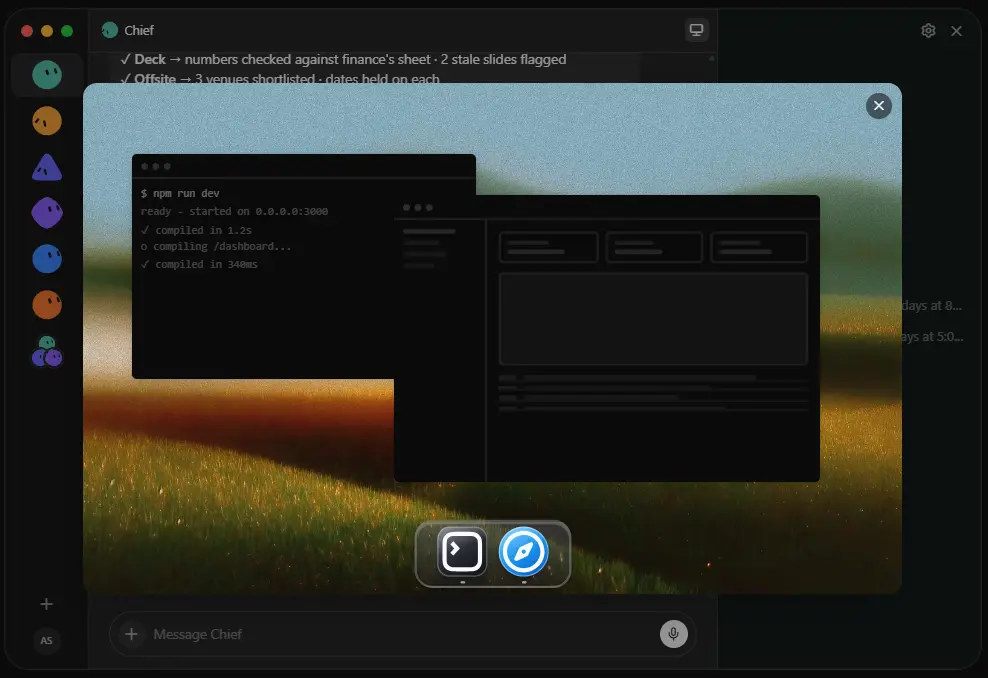Select the blue round agent avatar

pyautogui.click(x=47, y=259)
